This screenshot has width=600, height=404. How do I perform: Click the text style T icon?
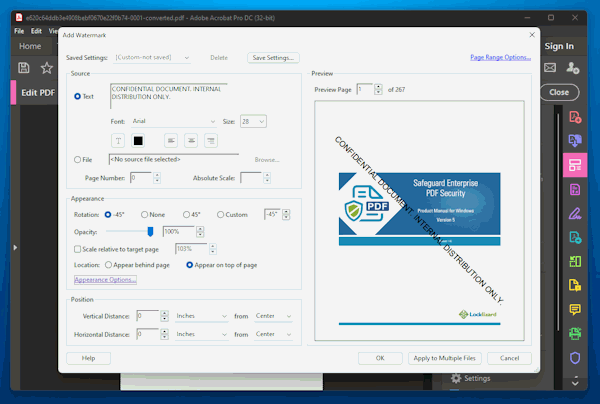(x=118, y=141)
